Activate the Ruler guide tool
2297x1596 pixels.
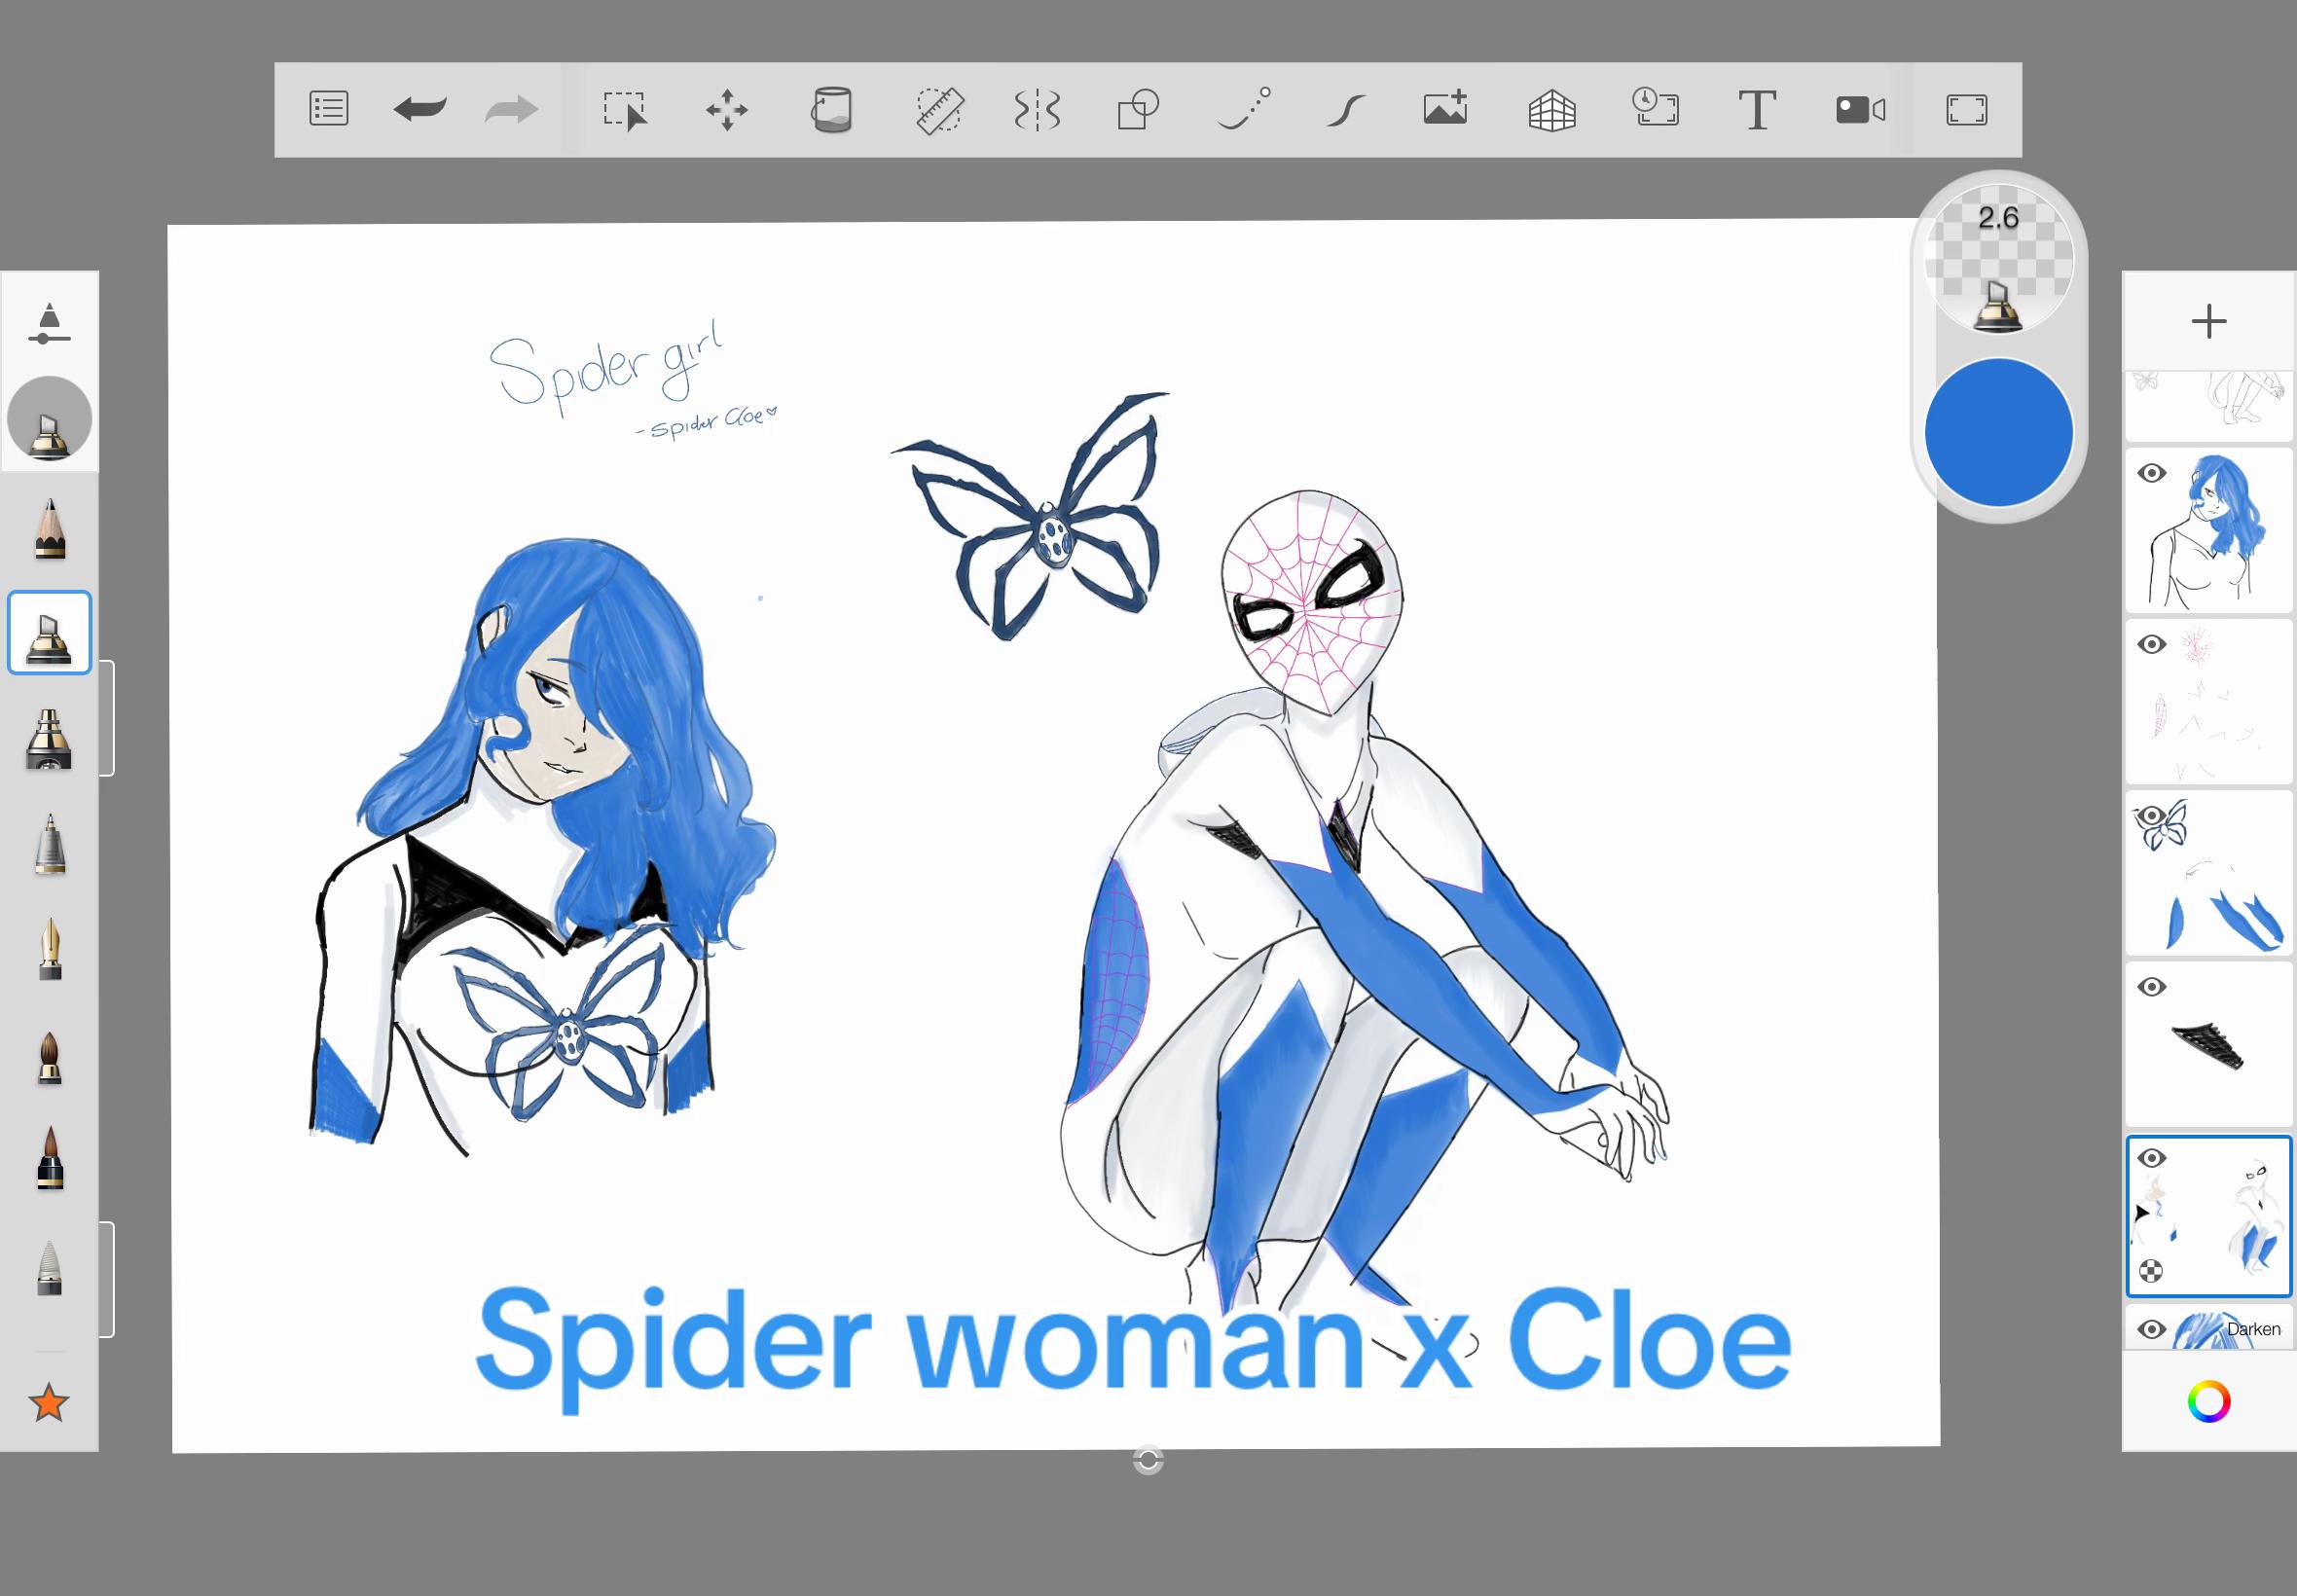point(939,110)
